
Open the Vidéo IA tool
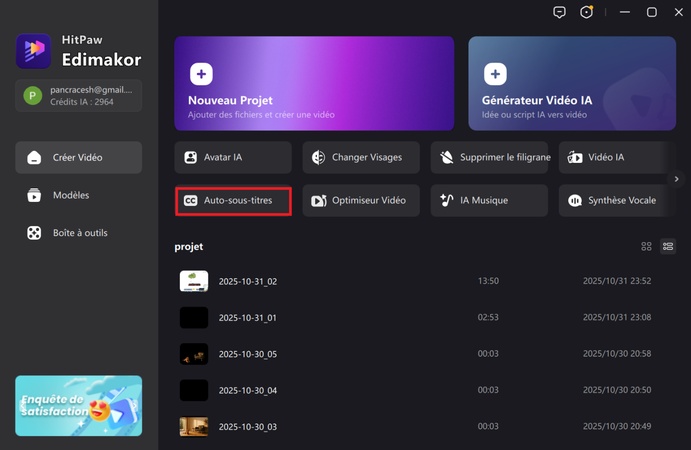coord(612,158)
